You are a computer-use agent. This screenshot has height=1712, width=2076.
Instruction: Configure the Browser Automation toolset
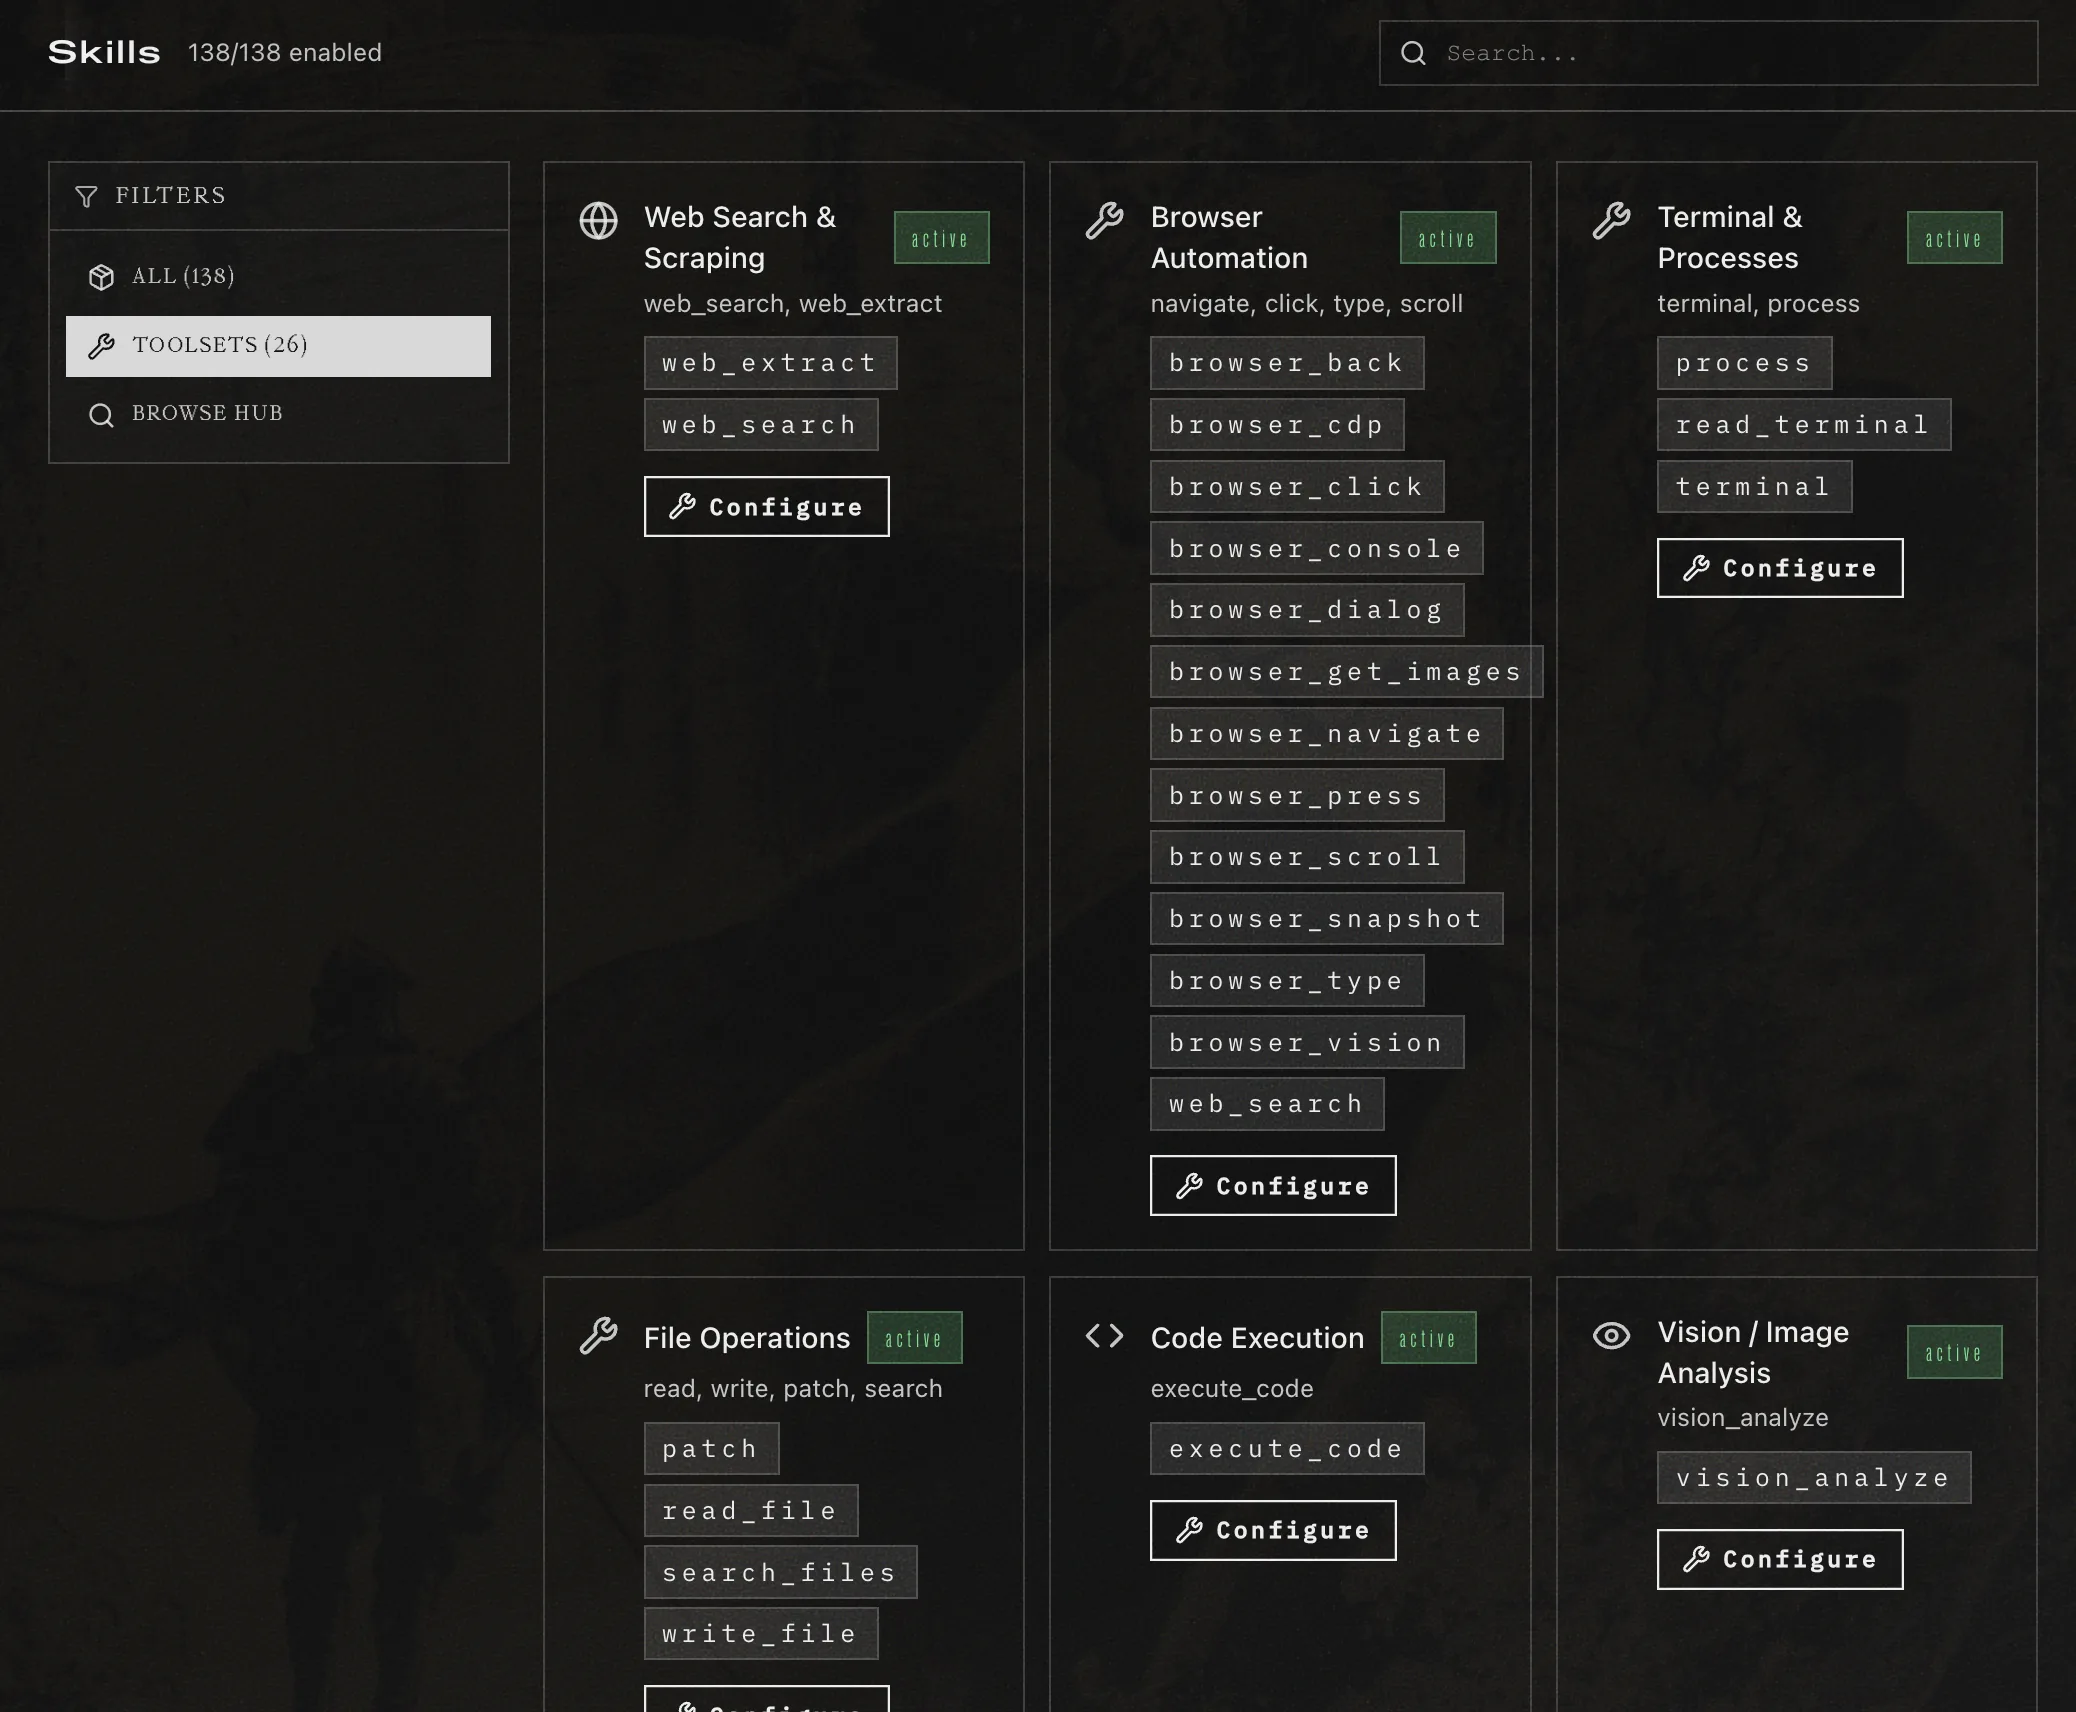tap(1273, 1186)
